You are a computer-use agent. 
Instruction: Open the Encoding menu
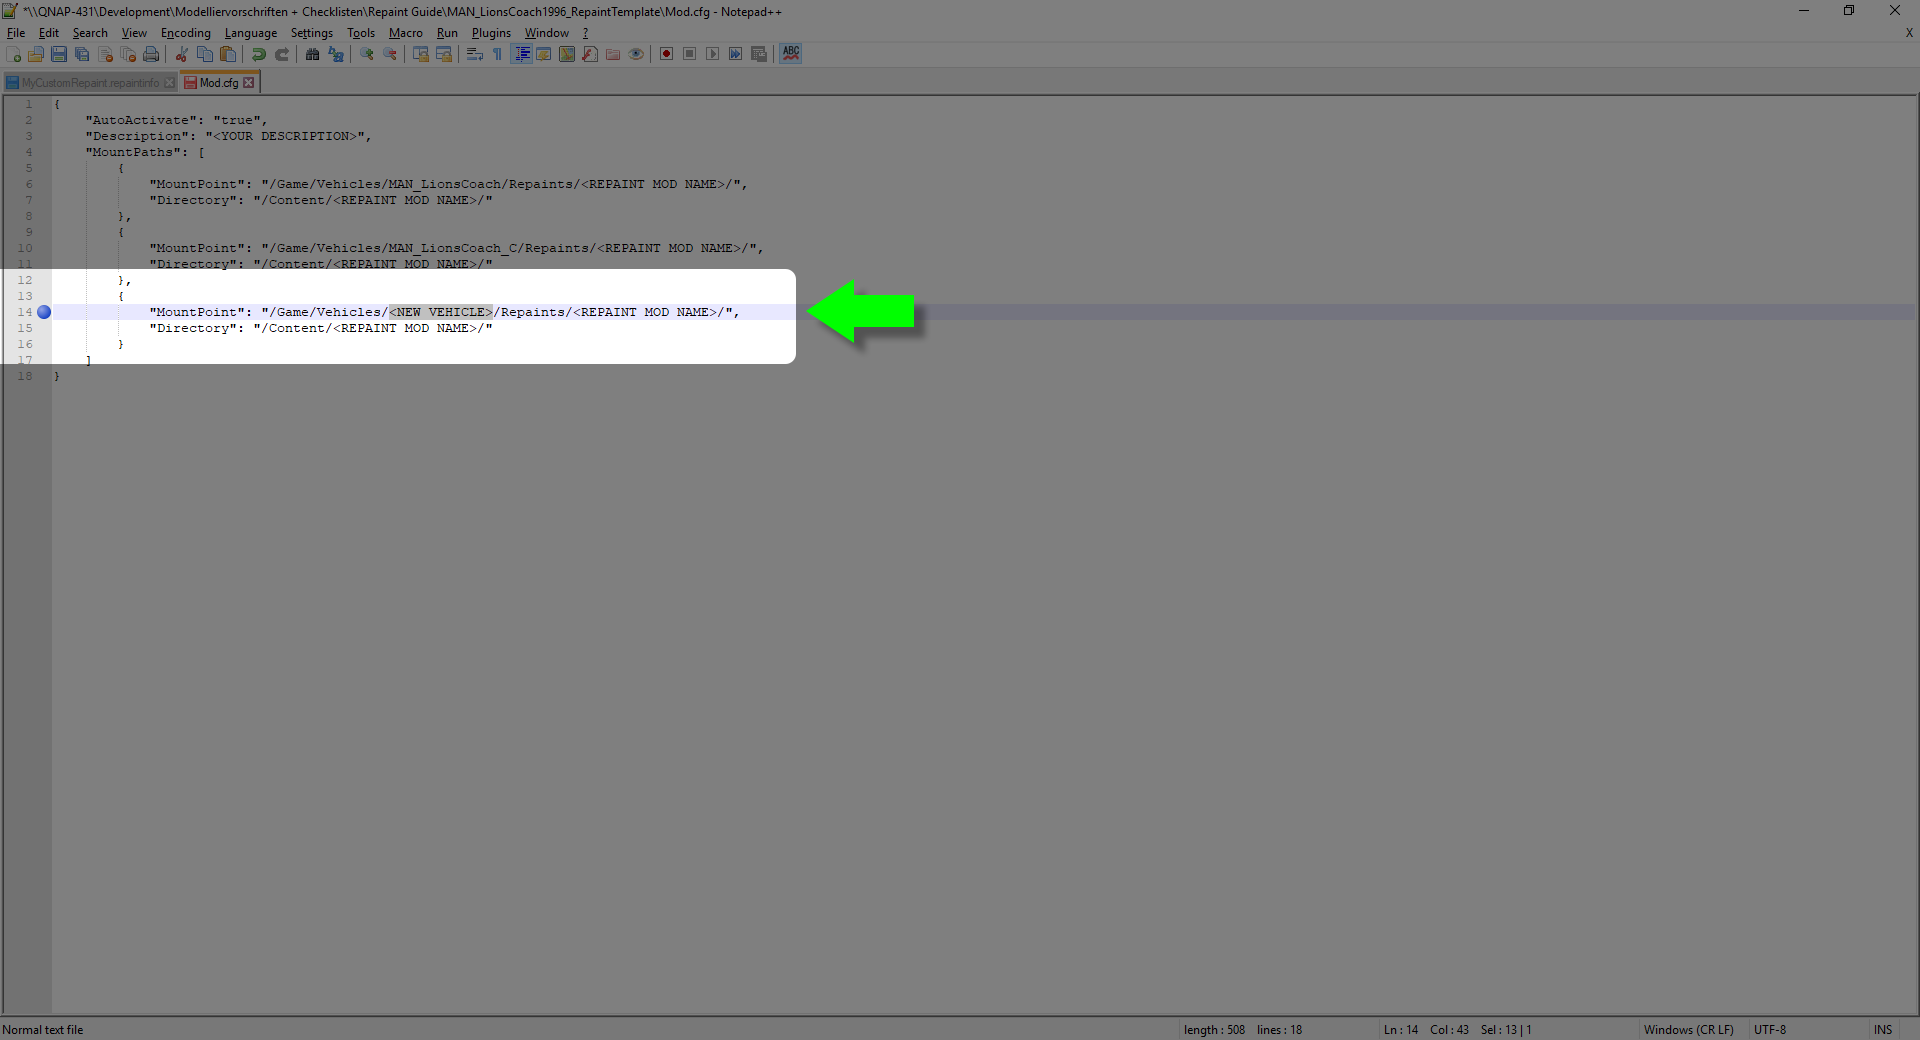[186, 33]
